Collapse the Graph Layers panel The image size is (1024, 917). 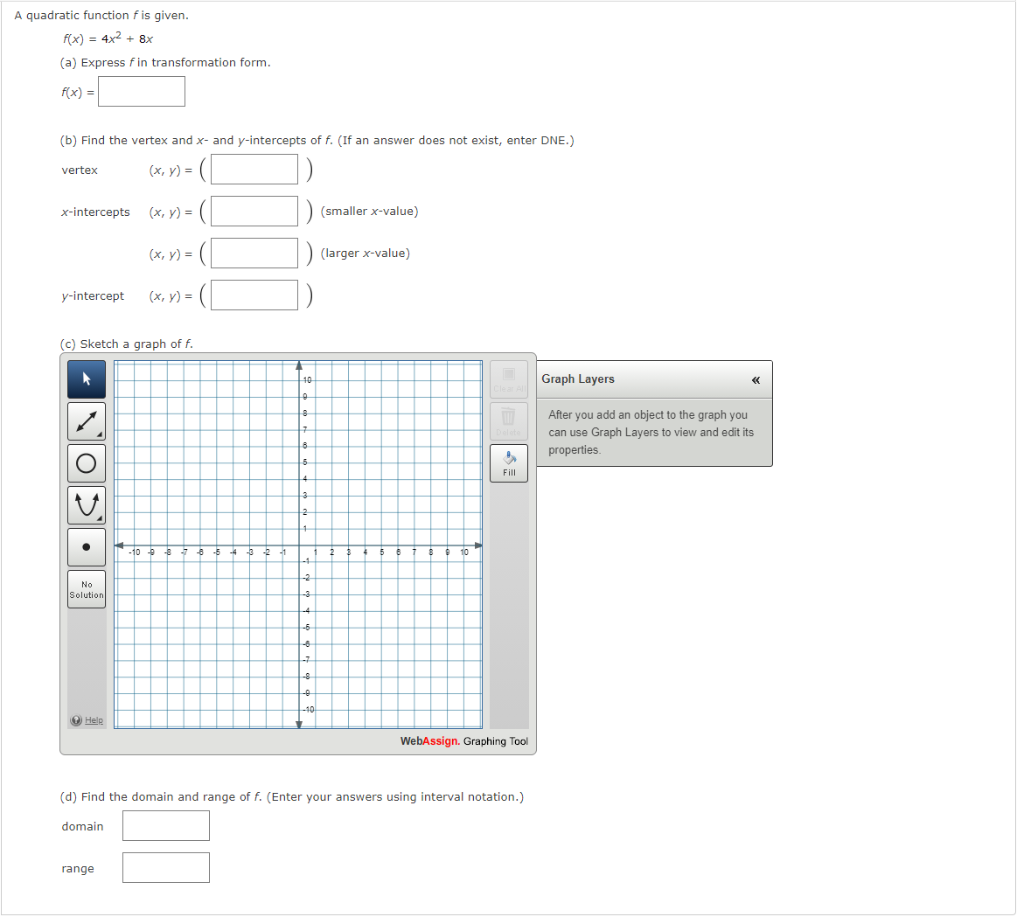click(x=757, y=379)
